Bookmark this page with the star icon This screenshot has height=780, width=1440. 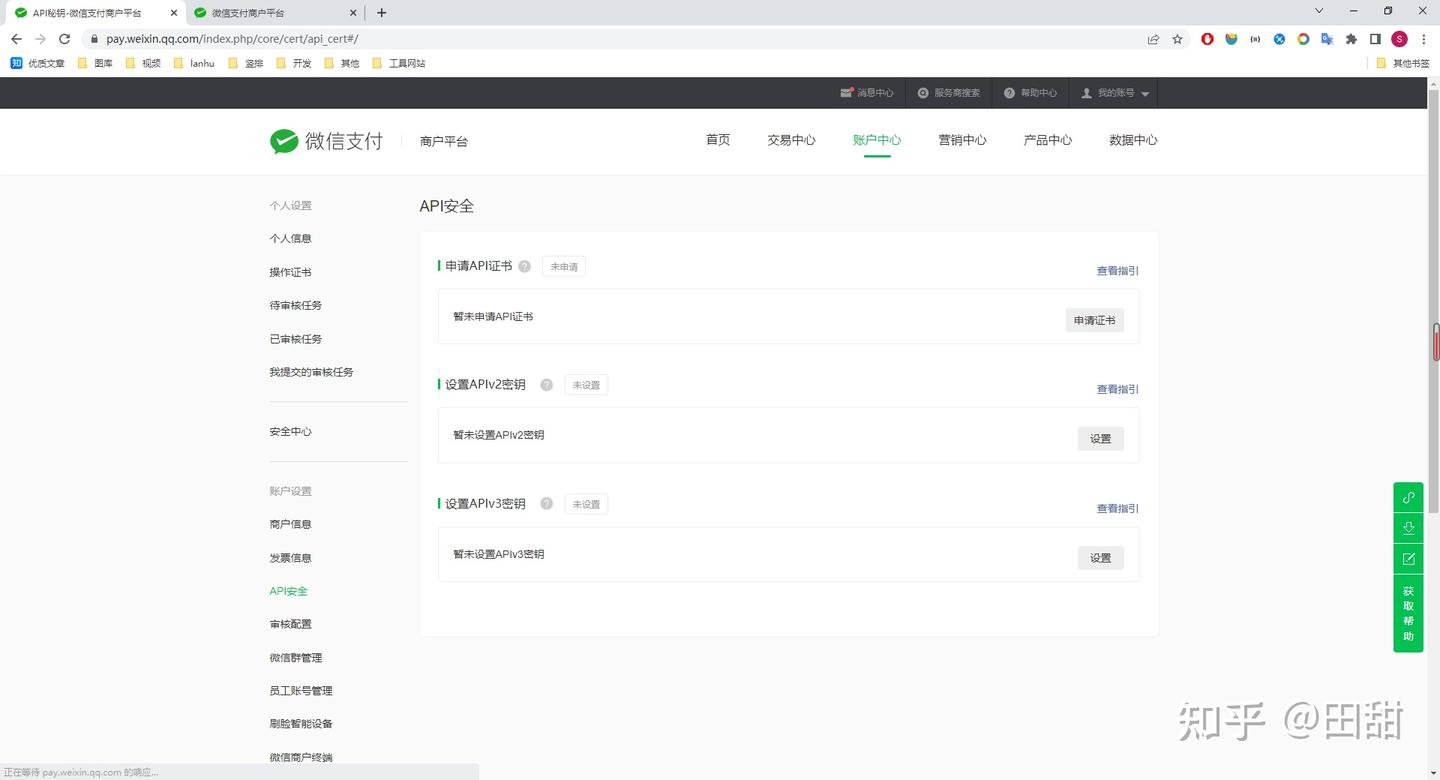tap(1178, 39)
